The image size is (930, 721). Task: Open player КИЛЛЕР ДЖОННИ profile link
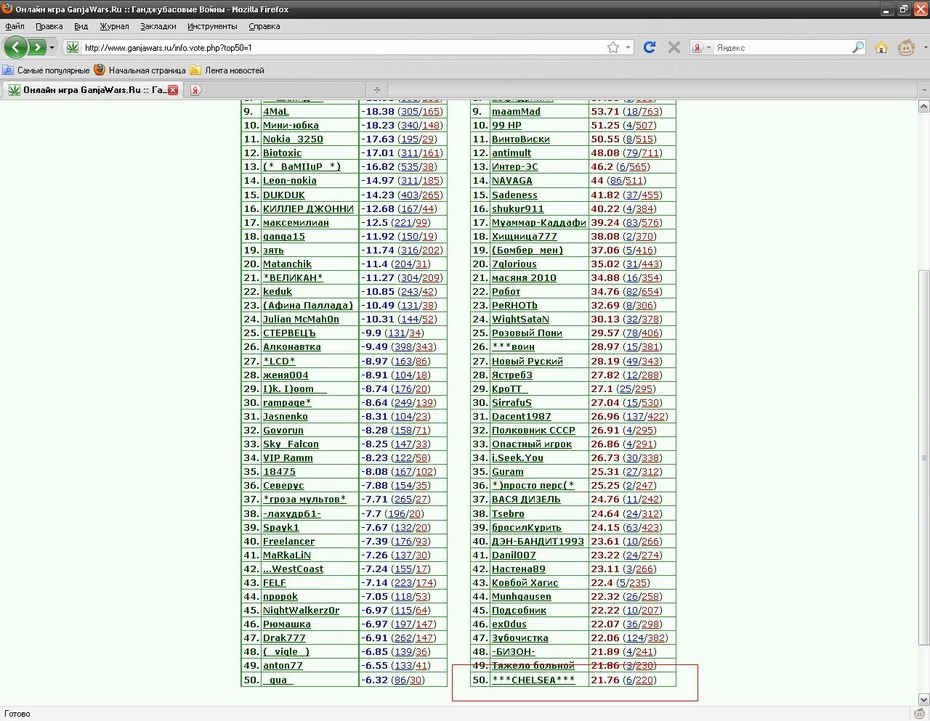[x=308, y=209]
